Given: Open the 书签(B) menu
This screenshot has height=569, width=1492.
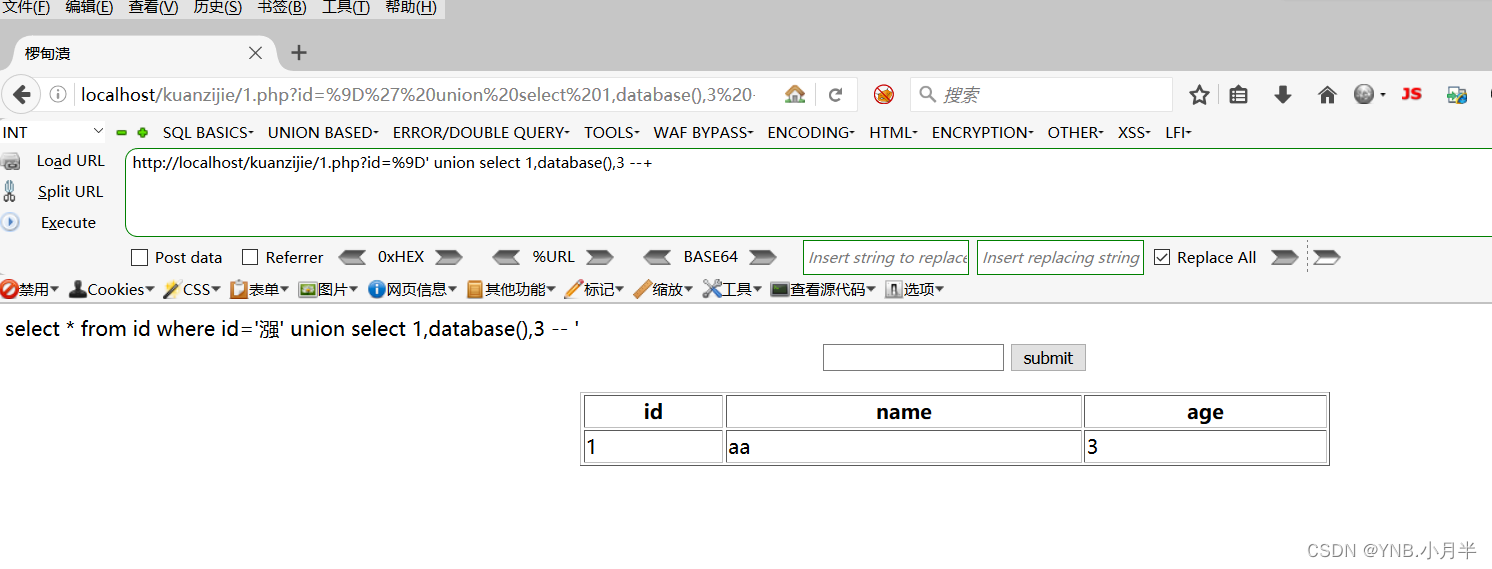Looking at the screenshot, I should [x=282, y=8].
